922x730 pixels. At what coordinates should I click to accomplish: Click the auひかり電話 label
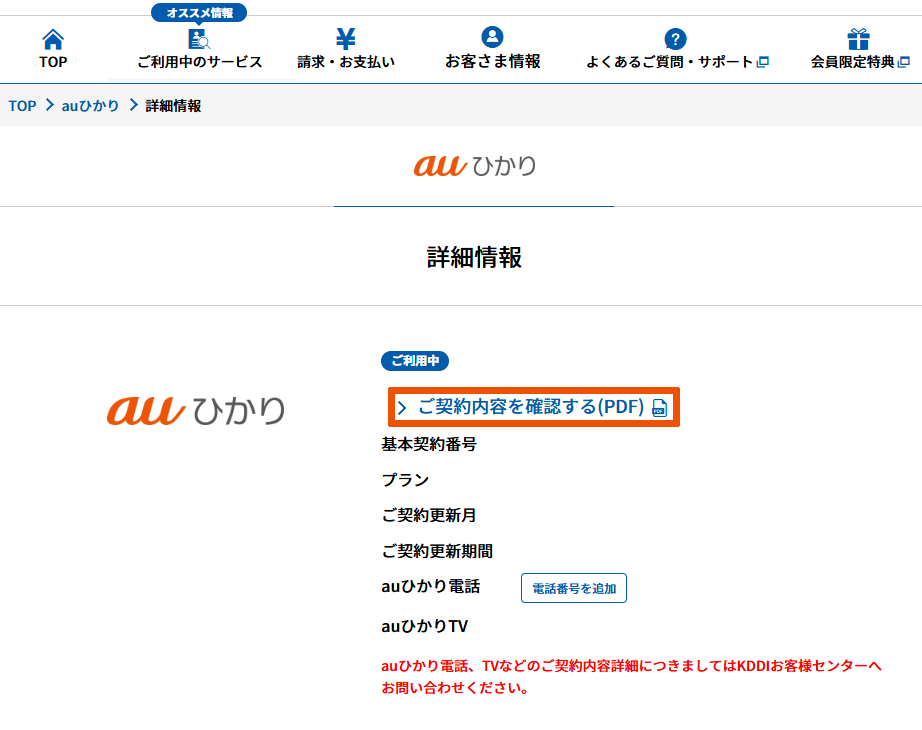[x=430, y=586]
